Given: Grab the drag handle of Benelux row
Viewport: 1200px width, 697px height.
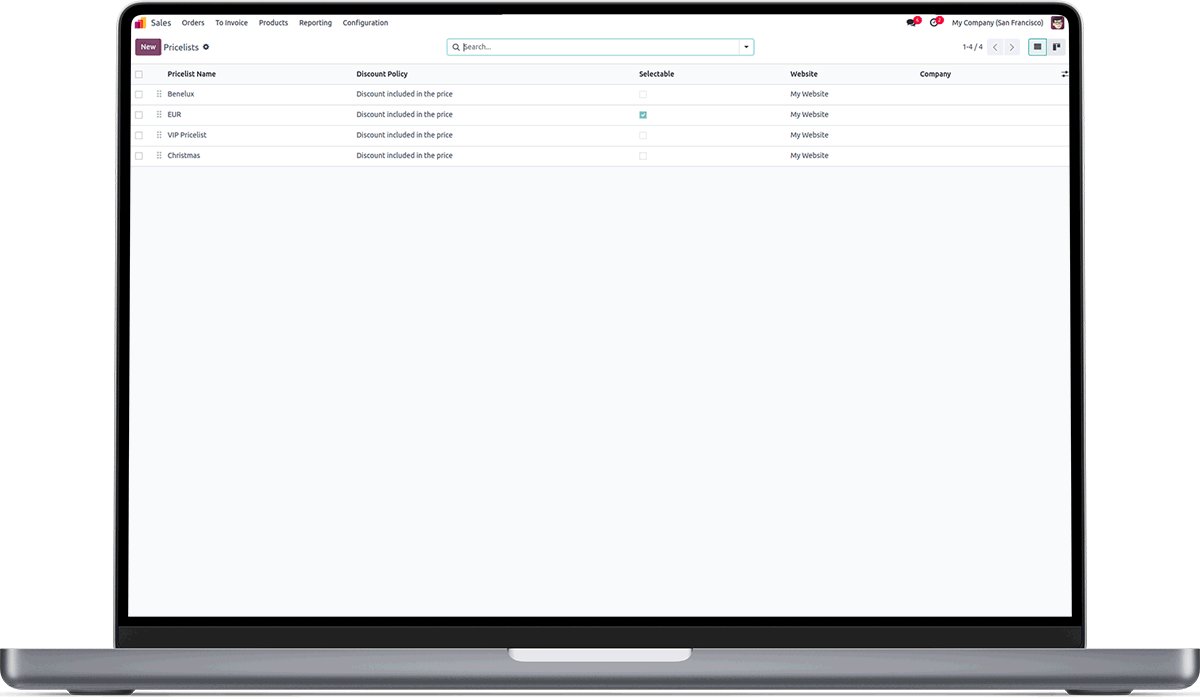Looking at the screenshot, I should 159,94.
